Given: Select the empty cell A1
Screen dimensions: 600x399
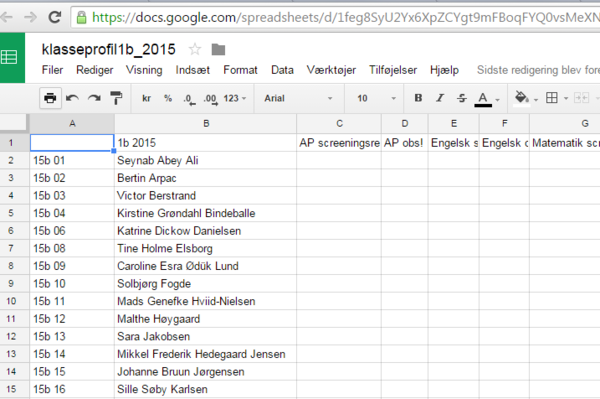Looking at the screenshot, I should 72,143.
